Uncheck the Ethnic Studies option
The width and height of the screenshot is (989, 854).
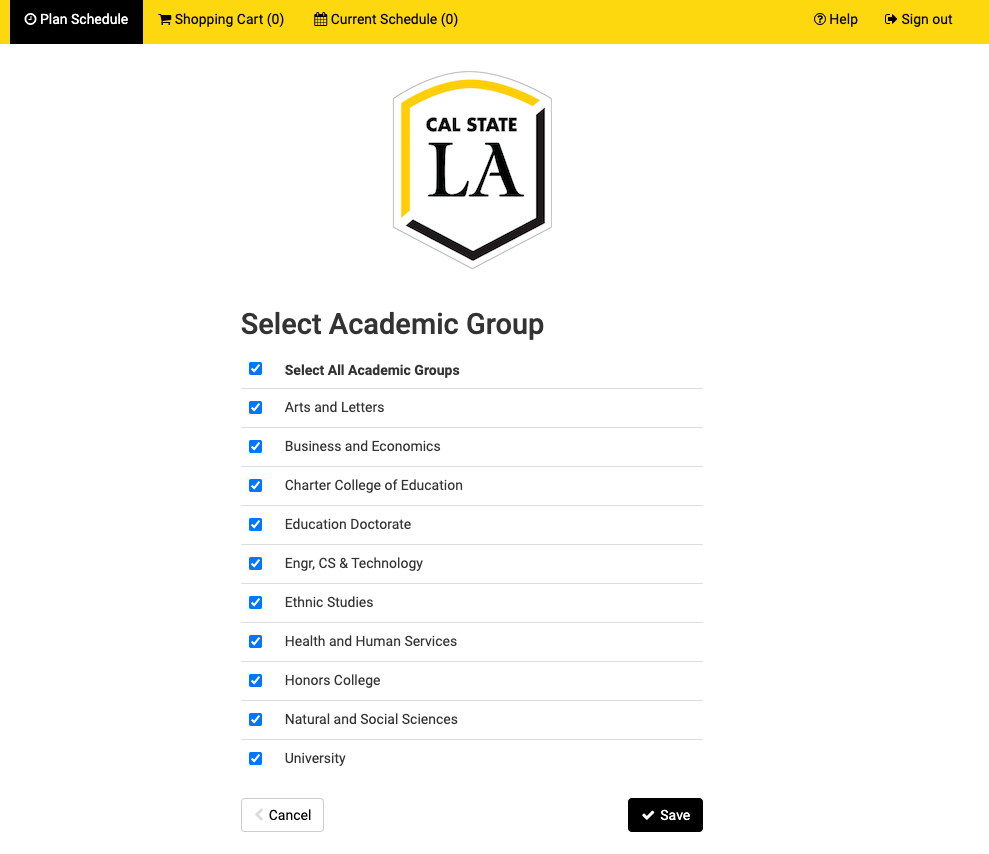coord(256,602)
